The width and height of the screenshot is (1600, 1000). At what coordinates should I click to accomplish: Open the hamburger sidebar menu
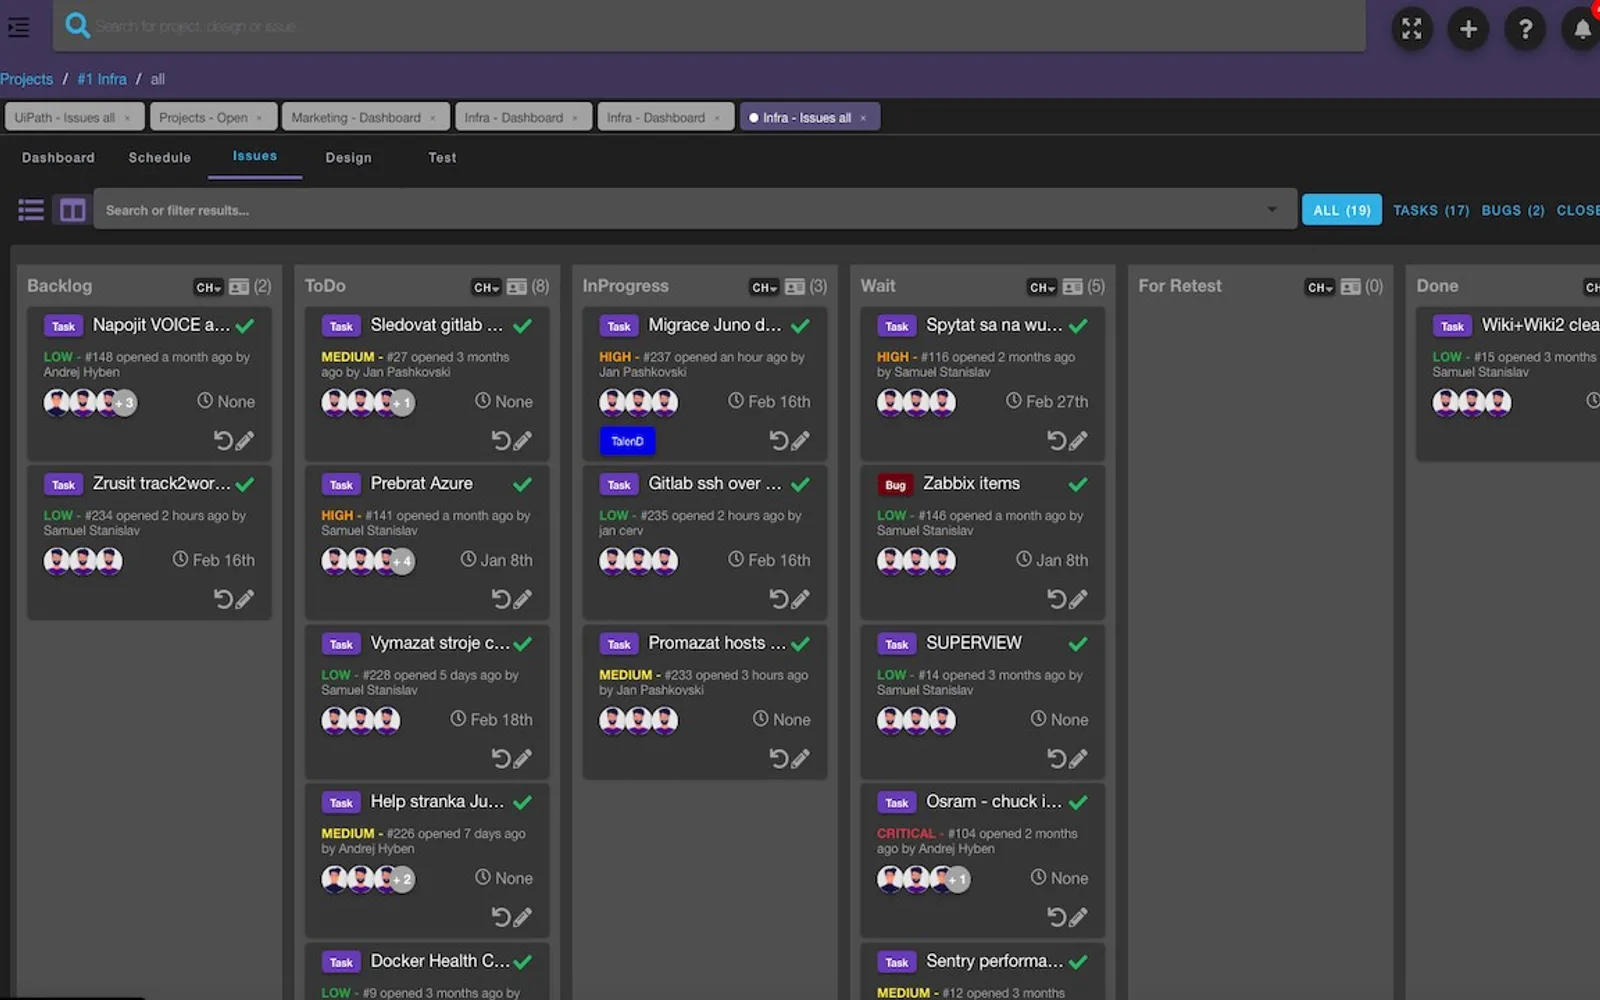coord(18,27)
